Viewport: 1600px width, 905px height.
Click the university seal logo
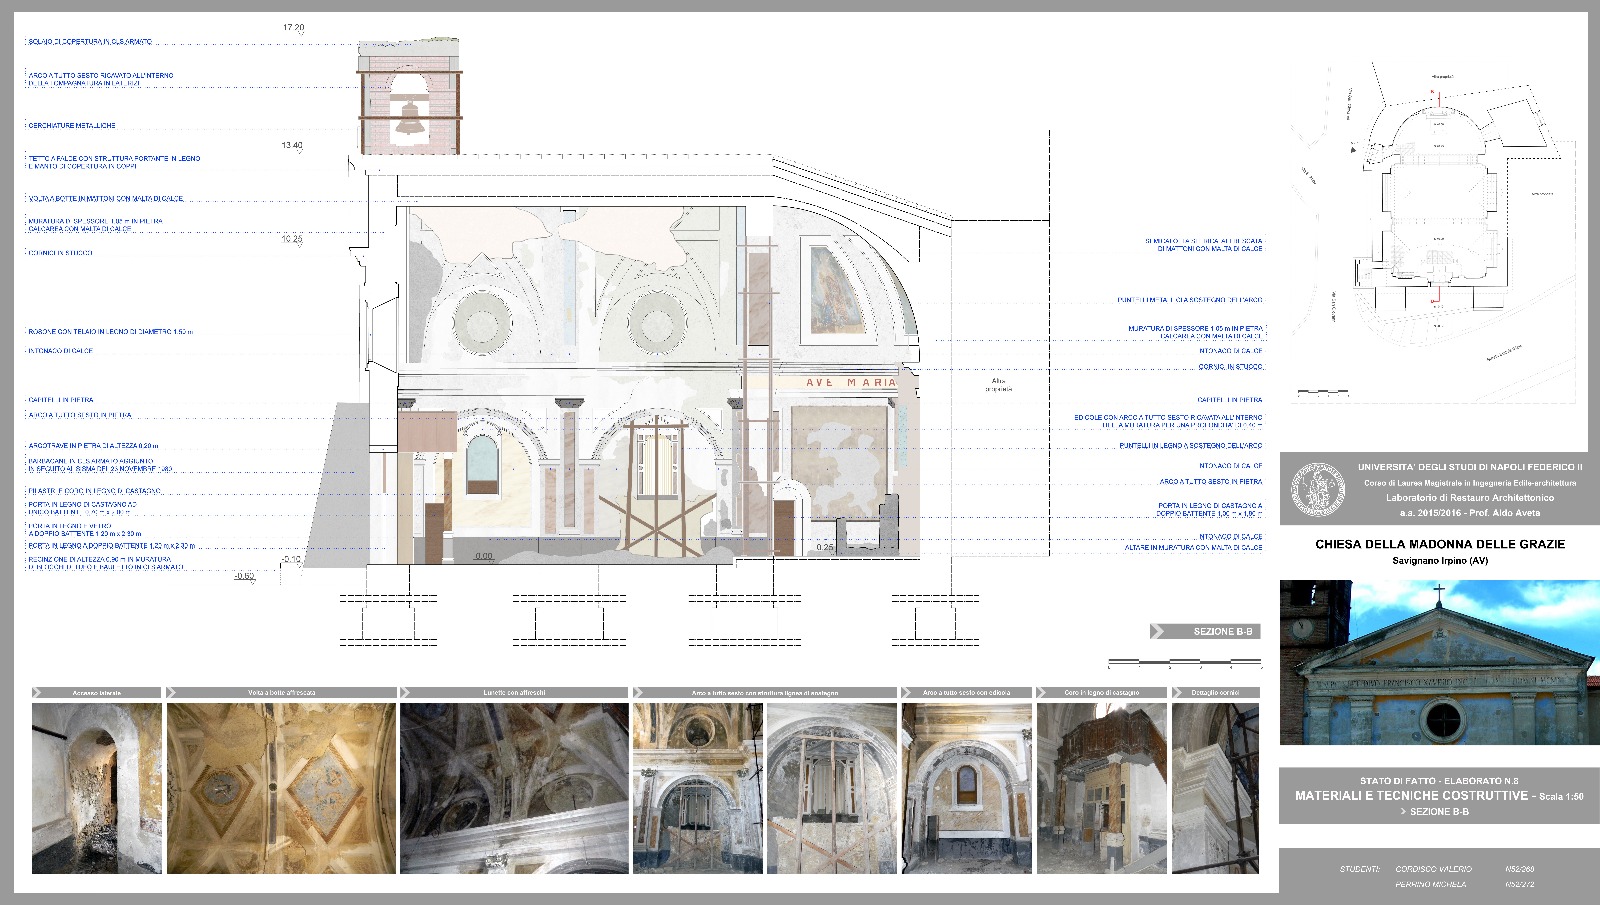pos(1318,489)
